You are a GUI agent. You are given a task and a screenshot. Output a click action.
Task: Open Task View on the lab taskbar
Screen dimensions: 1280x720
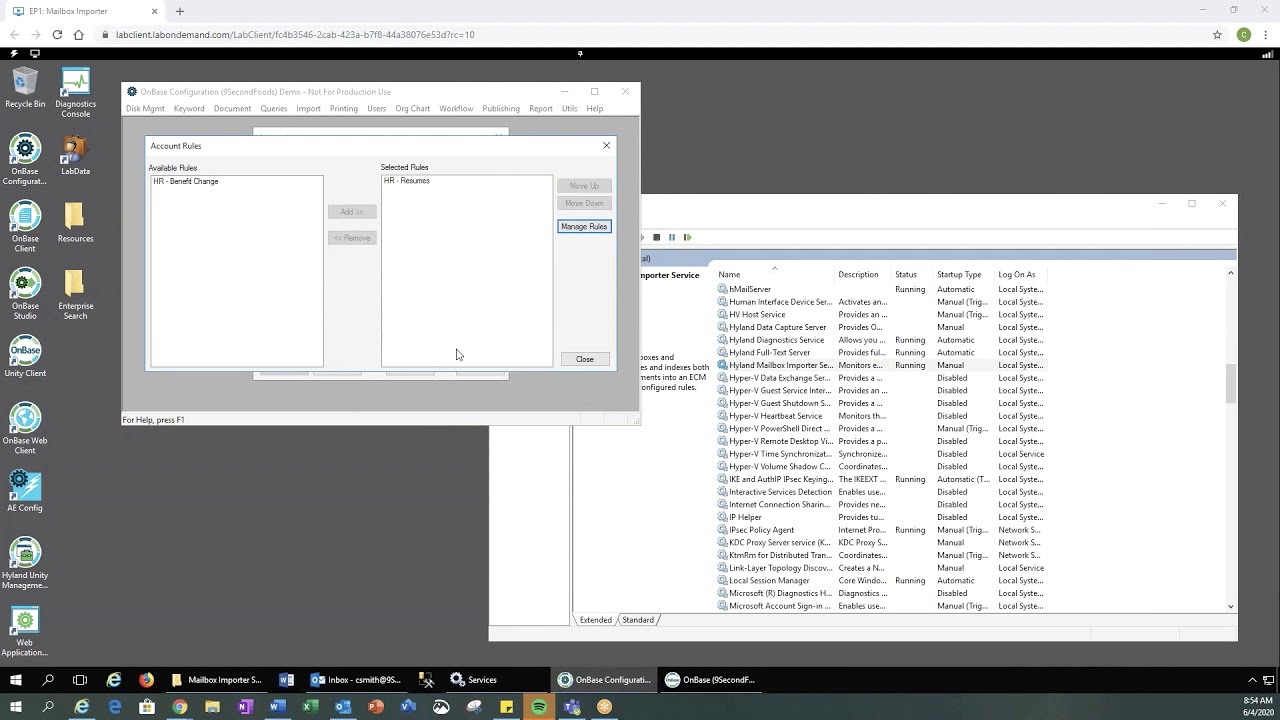pos(80,680)
